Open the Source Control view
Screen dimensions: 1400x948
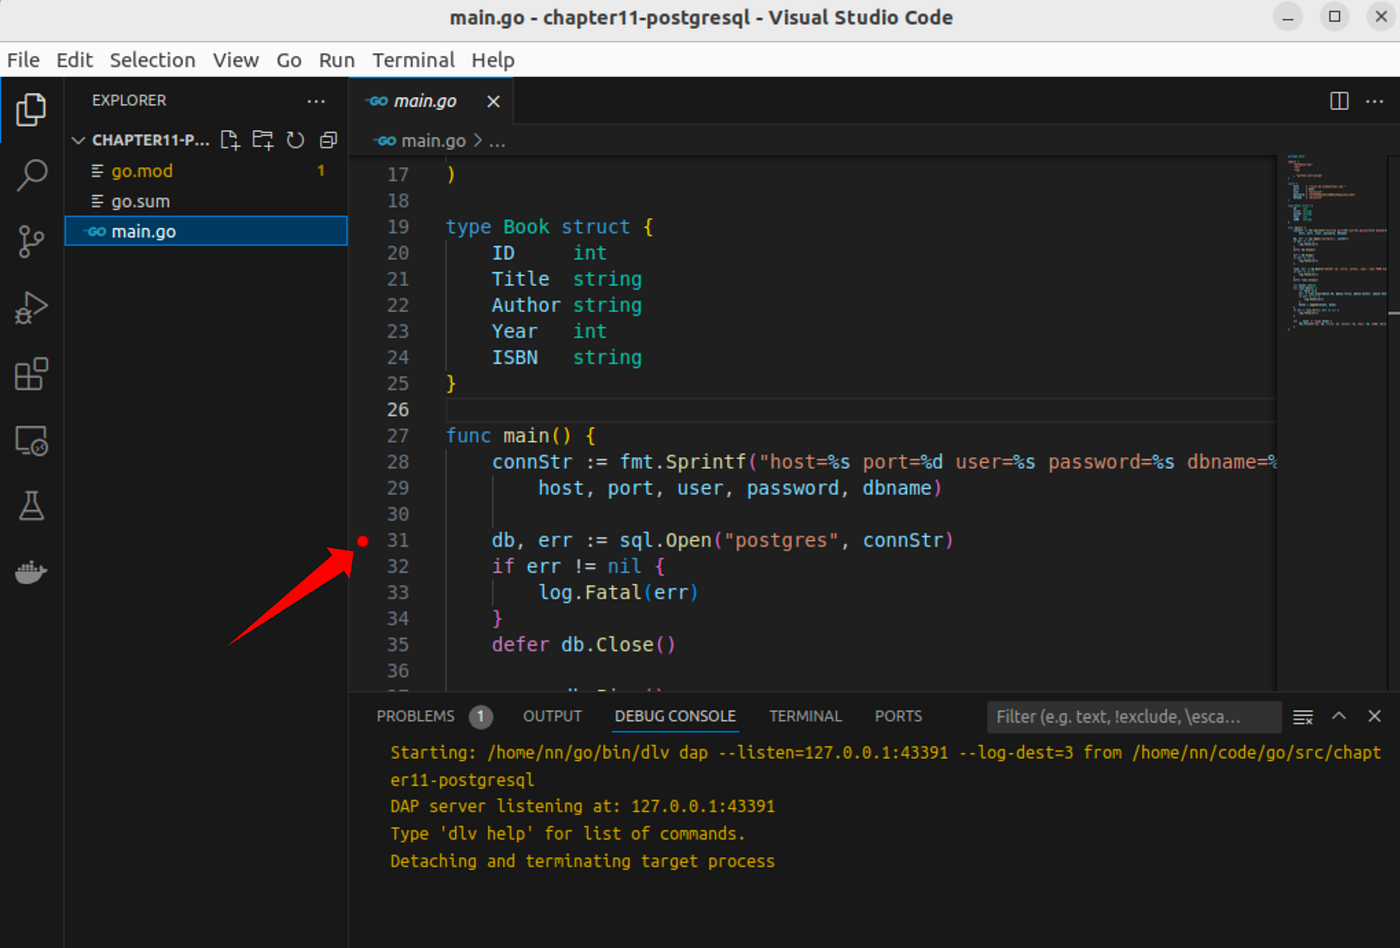(x=31, y=241)
